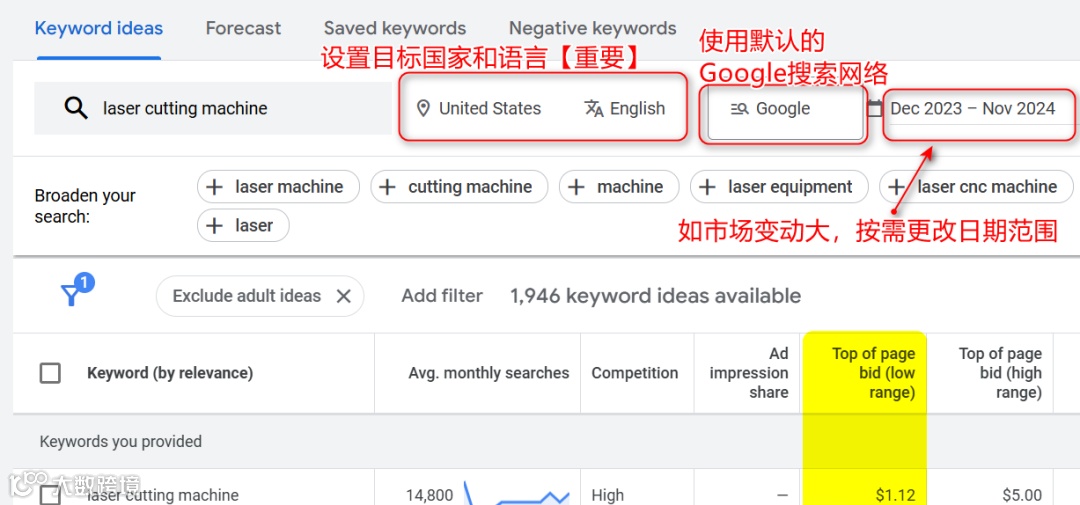
Task: Click the High competition cell
Action: coord(608,495)
